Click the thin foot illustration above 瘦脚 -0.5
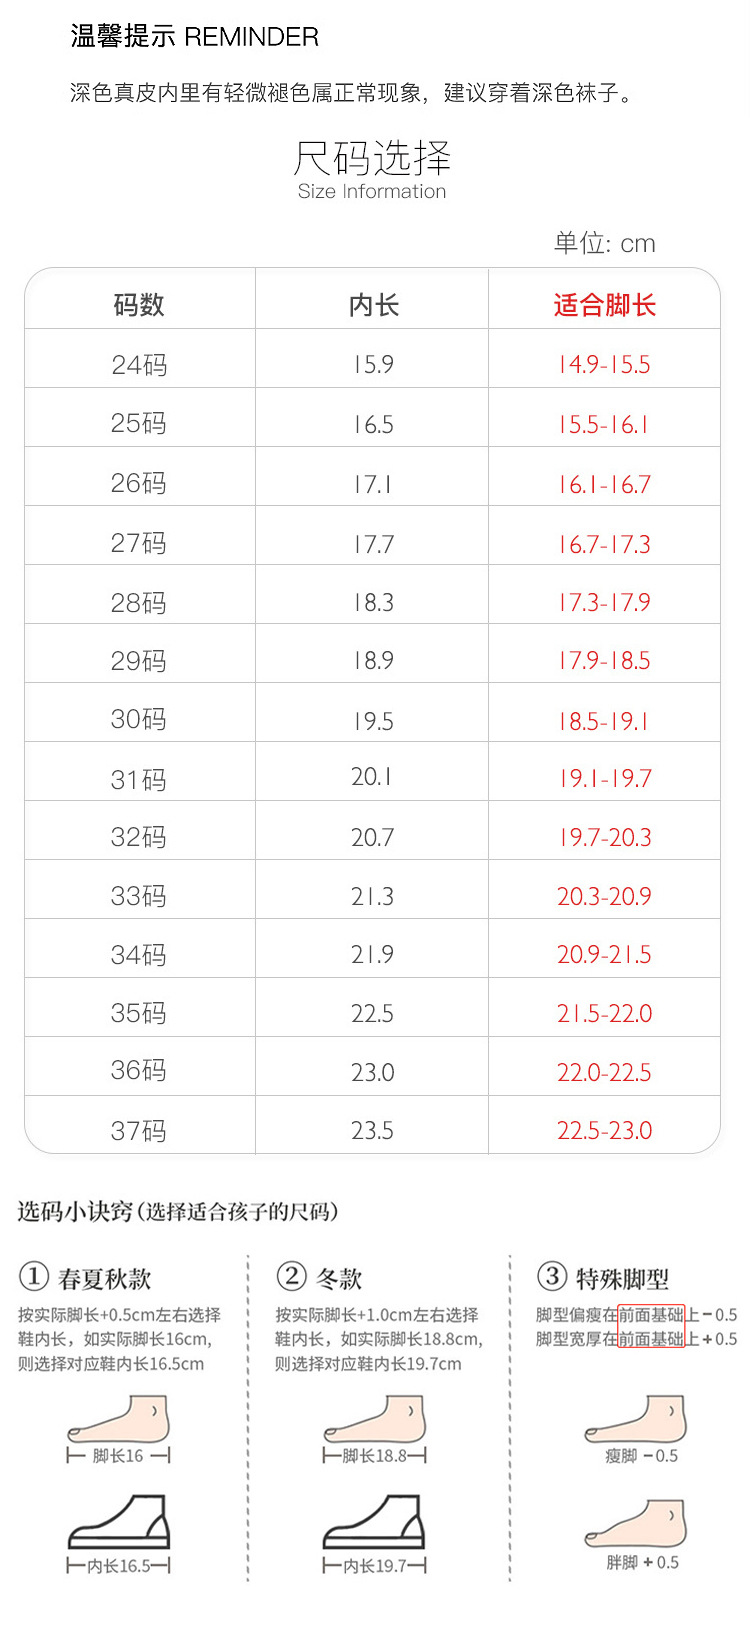 pyautogui.click(x=637, y=1420)
